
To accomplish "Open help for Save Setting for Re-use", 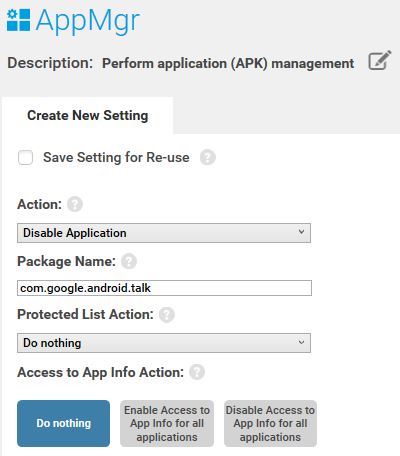I will point(208,157).
